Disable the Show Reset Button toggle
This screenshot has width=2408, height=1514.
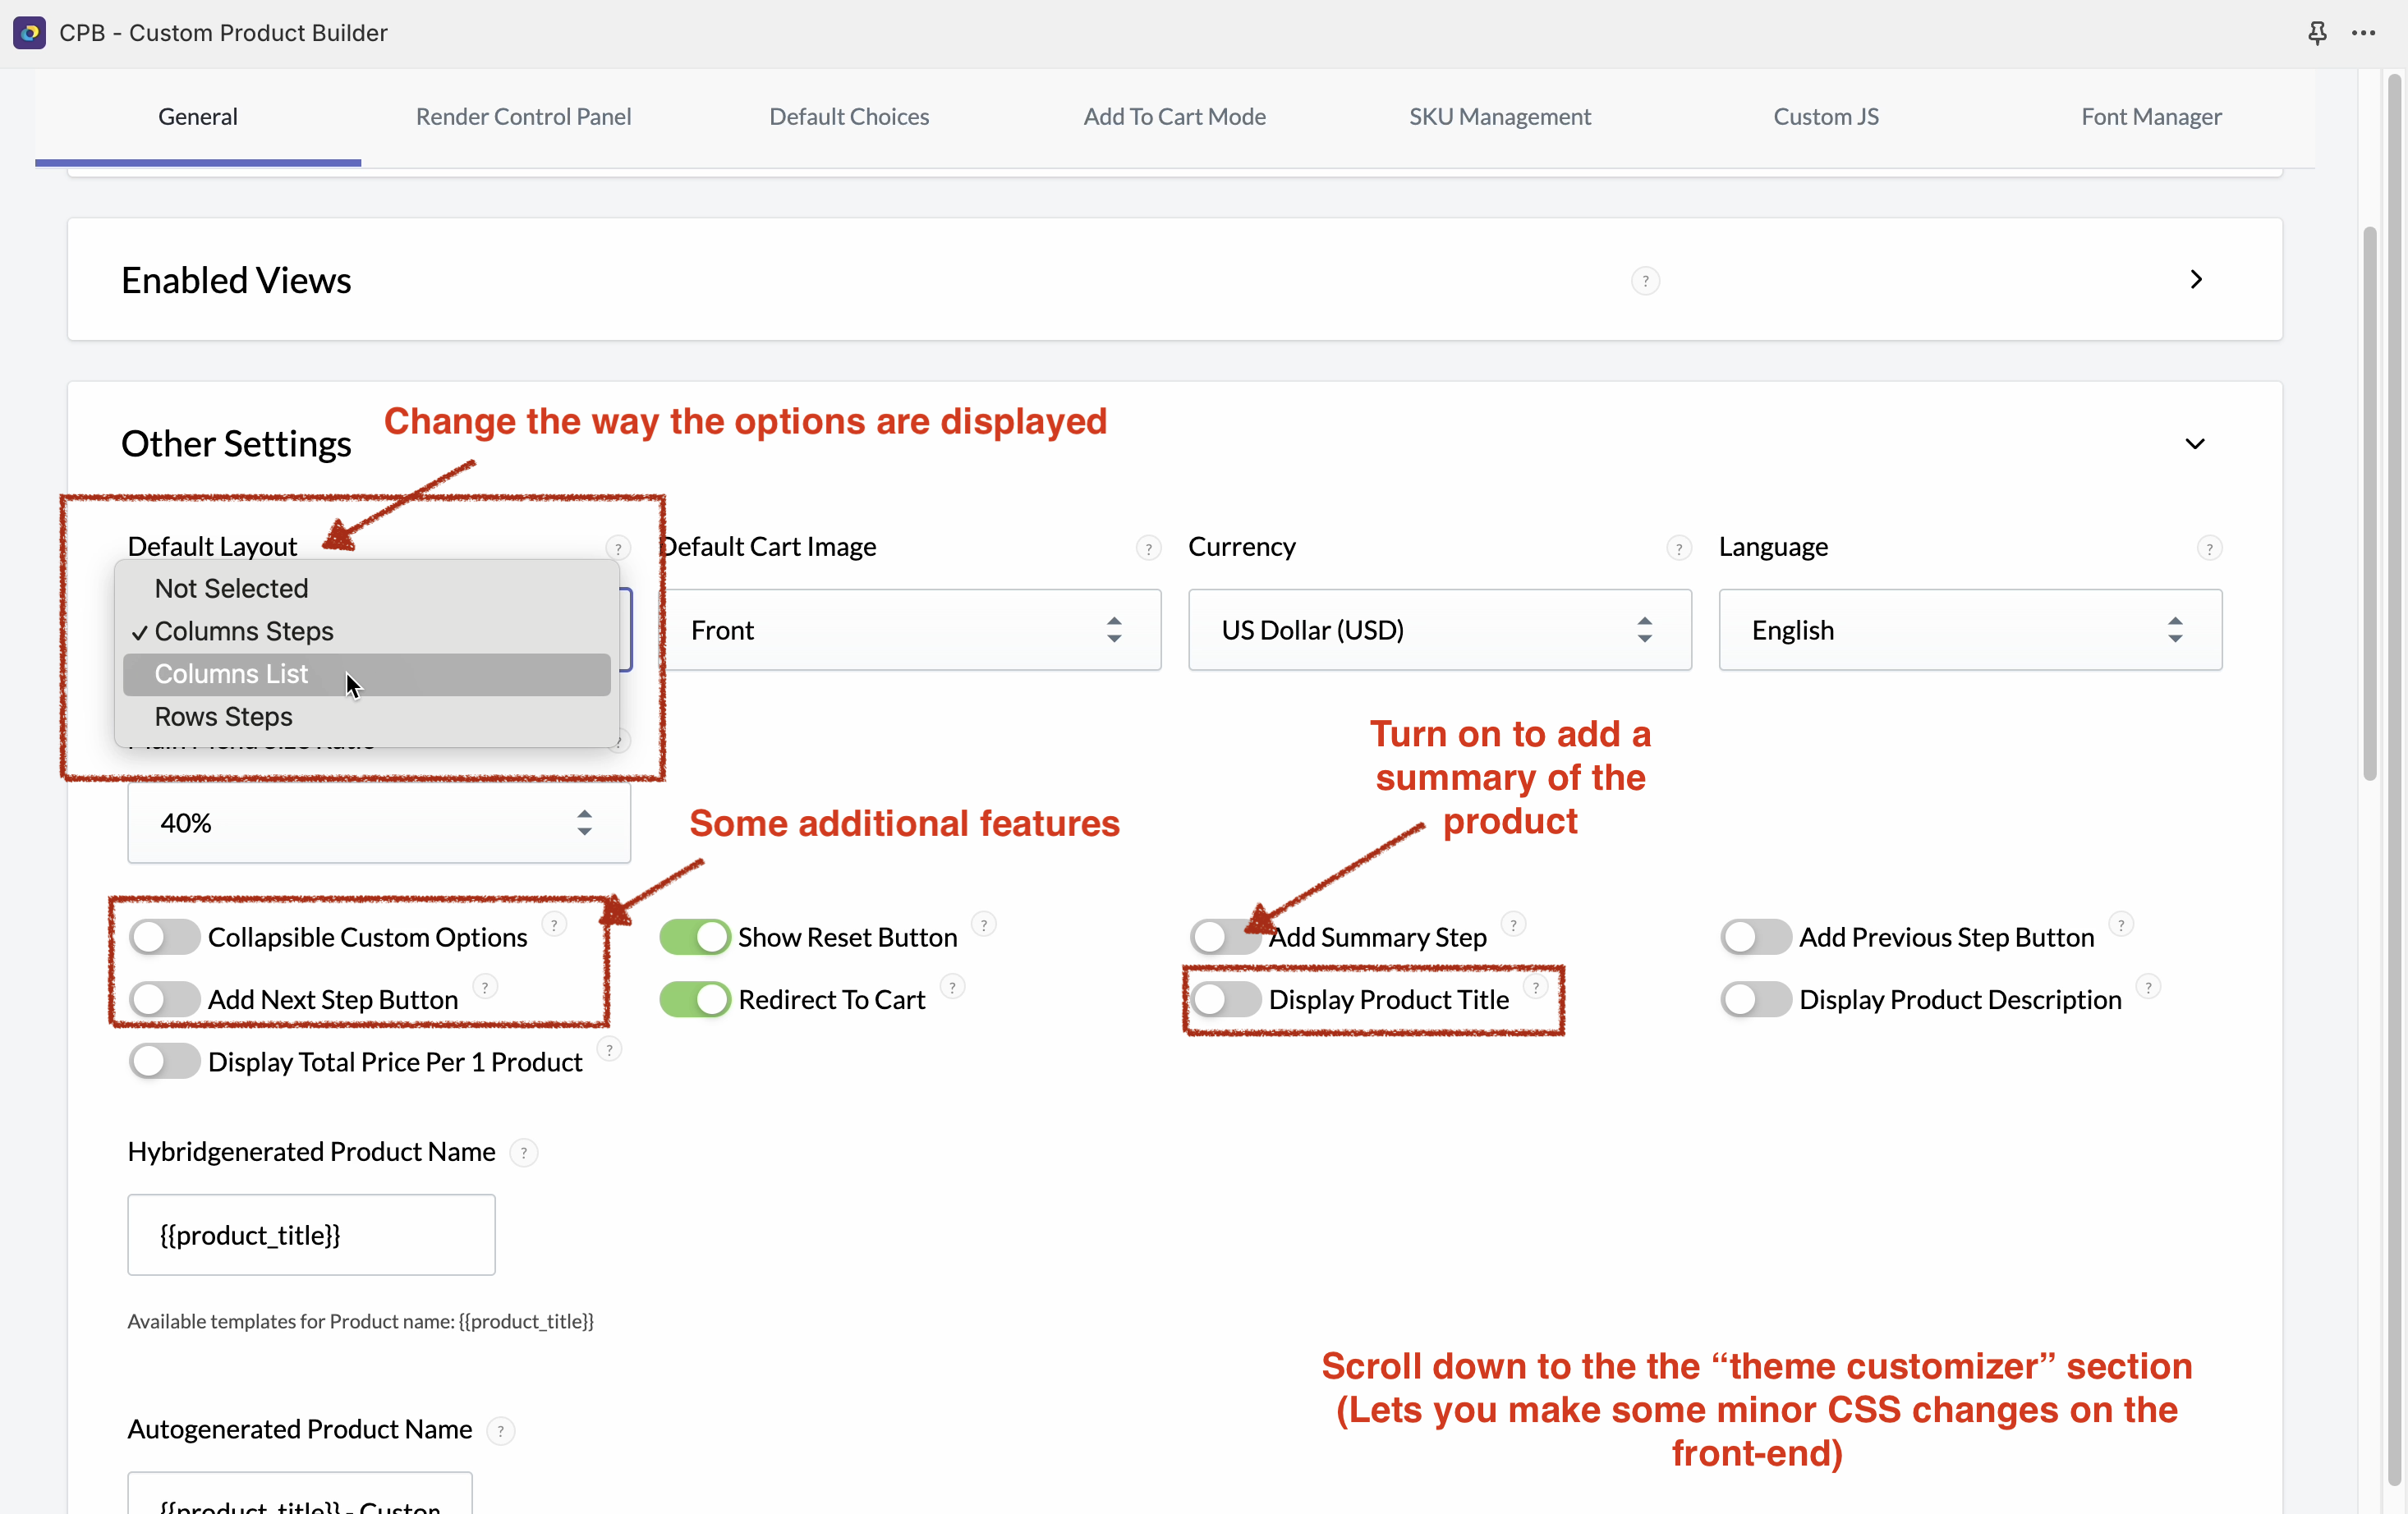pyautogui.click(x=695, y=937)
